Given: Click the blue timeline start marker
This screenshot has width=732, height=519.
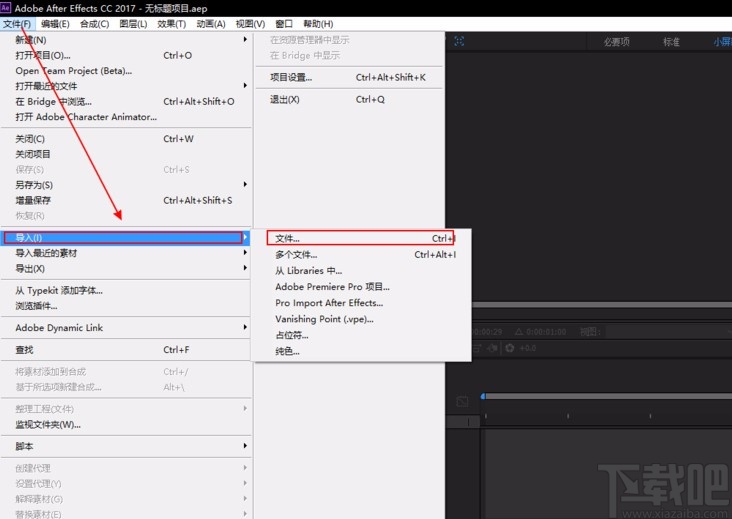Looking at the screenshot, I should (x=483, y=396).
